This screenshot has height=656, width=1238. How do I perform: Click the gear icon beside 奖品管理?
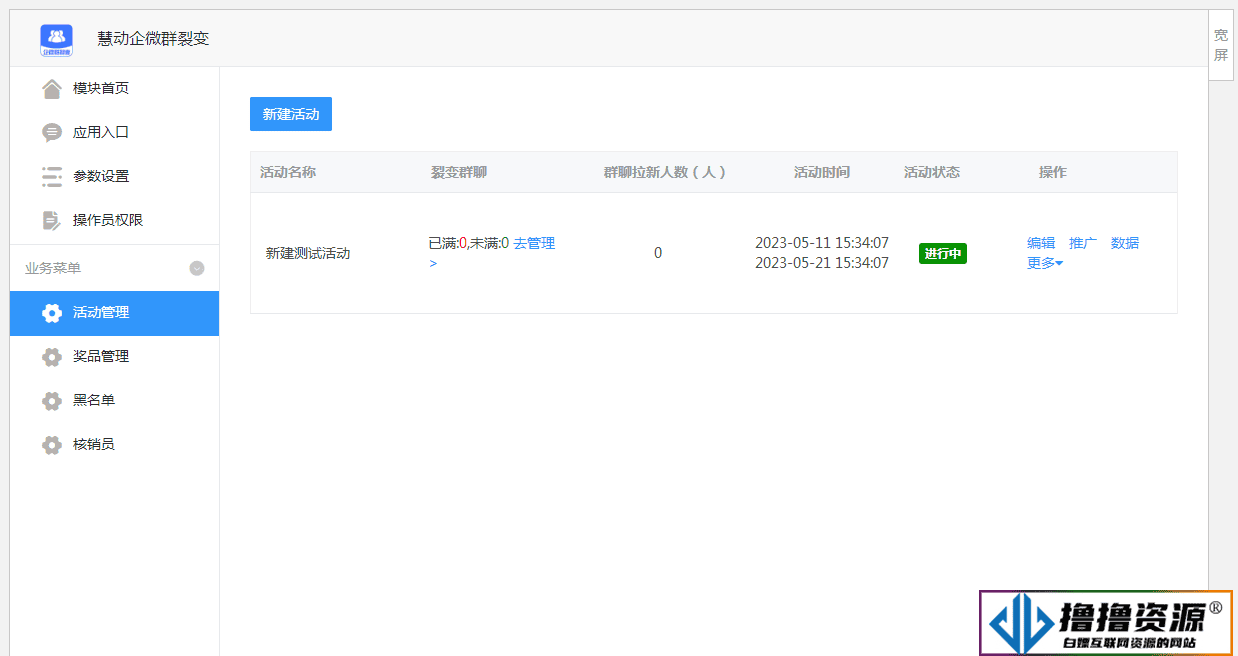(x=52, y=357)
